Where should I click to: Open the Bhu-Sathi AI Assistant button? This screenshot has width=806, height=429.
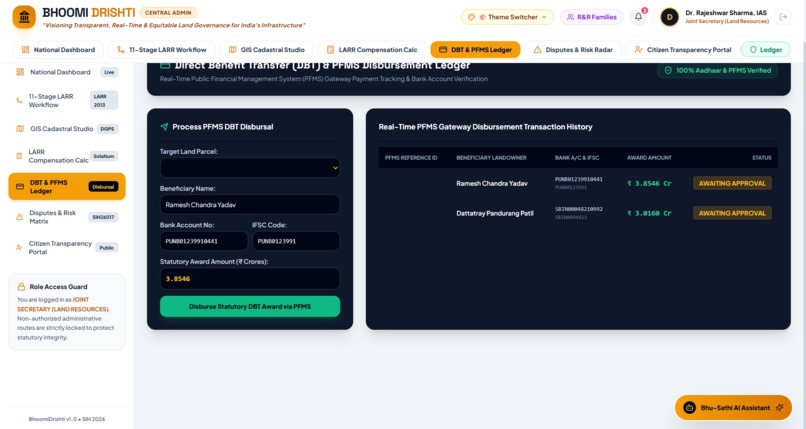tap(733, 407)
